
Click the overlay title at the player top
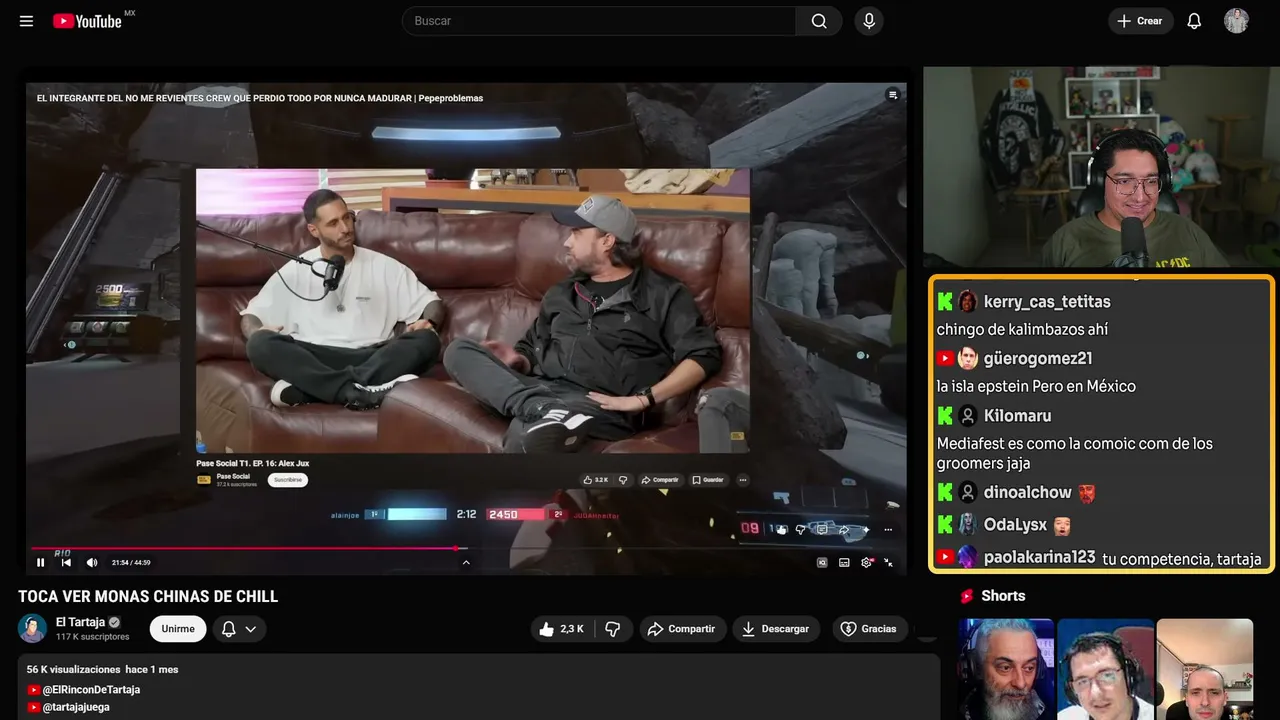(260, 98)
